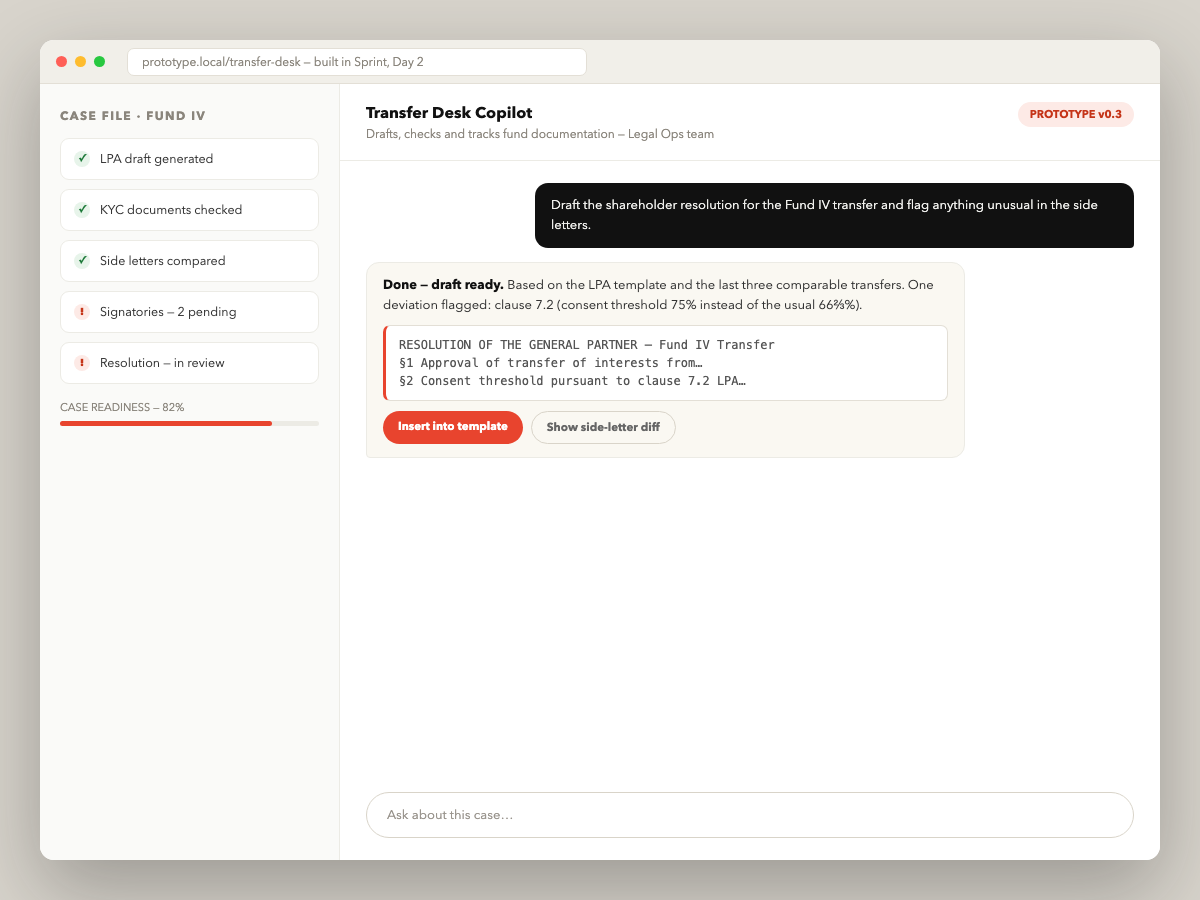Click the Insert into template button
Image resolution: width=1200 pixels, height=900 pixels.
(x=453, y=427)
